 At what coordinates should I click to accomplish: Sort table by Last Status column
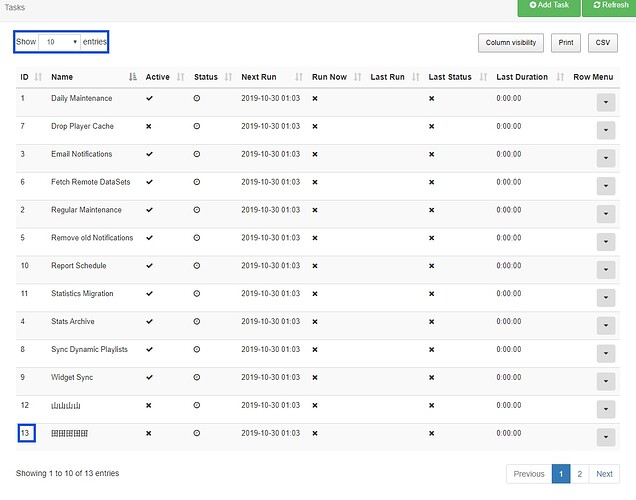(458, 77)
